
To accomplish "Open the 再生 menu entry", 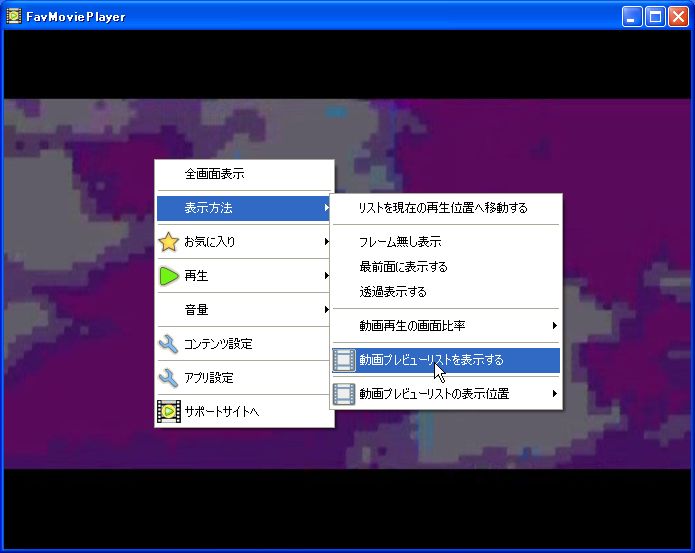I will pyautogui.click(x=243, y=276).
